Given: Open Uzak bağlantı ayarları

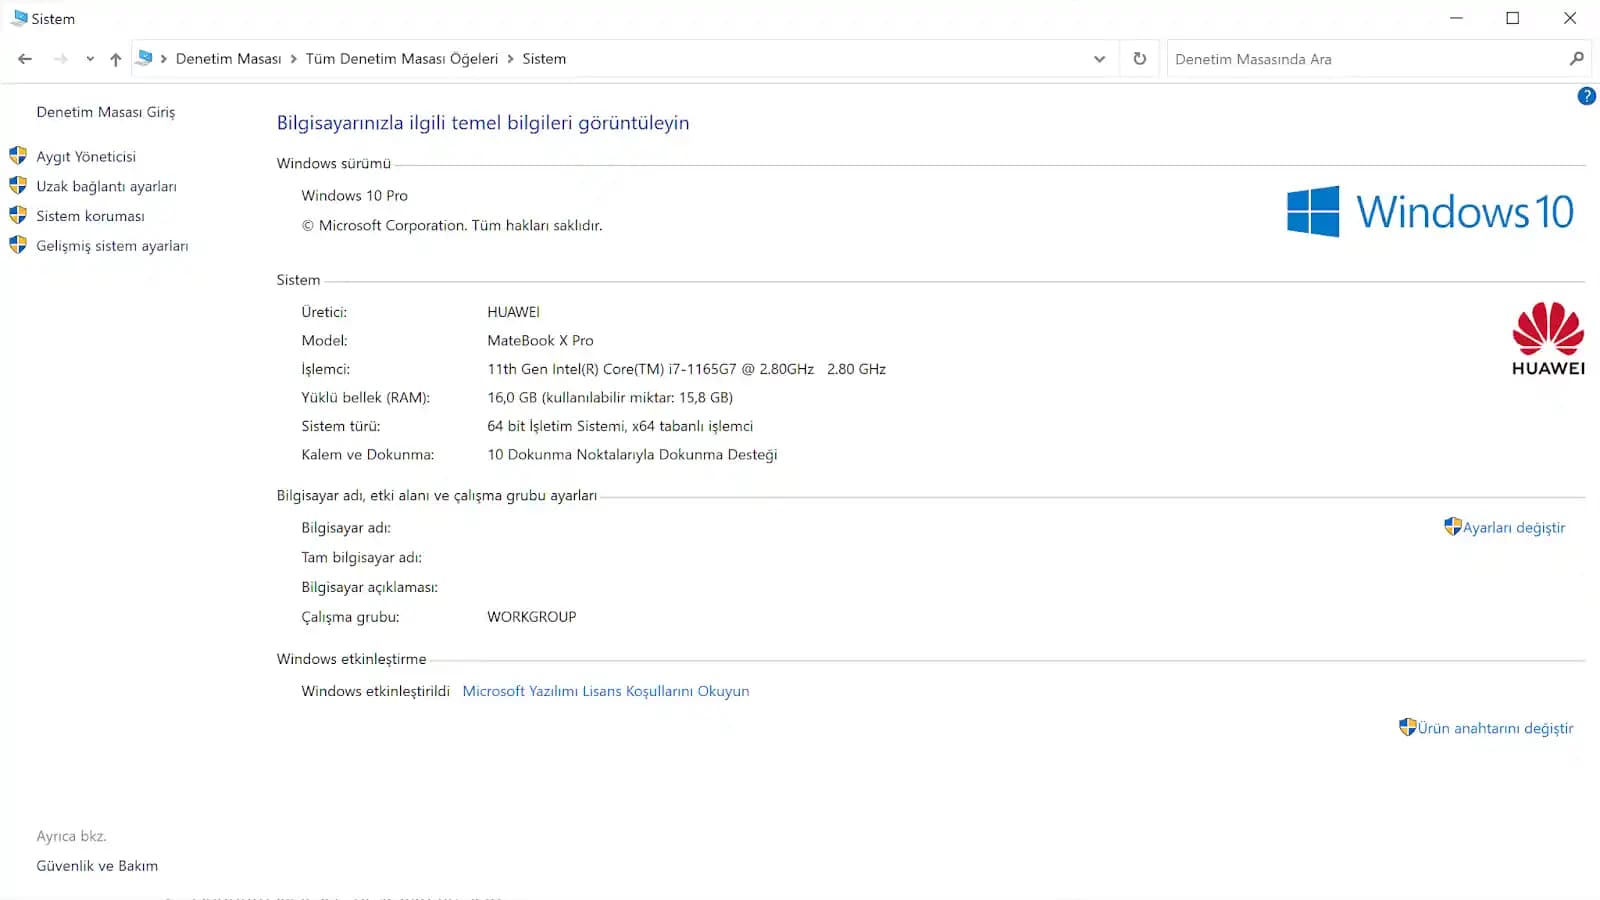Looking at the screenshot, I should (106, 187).
